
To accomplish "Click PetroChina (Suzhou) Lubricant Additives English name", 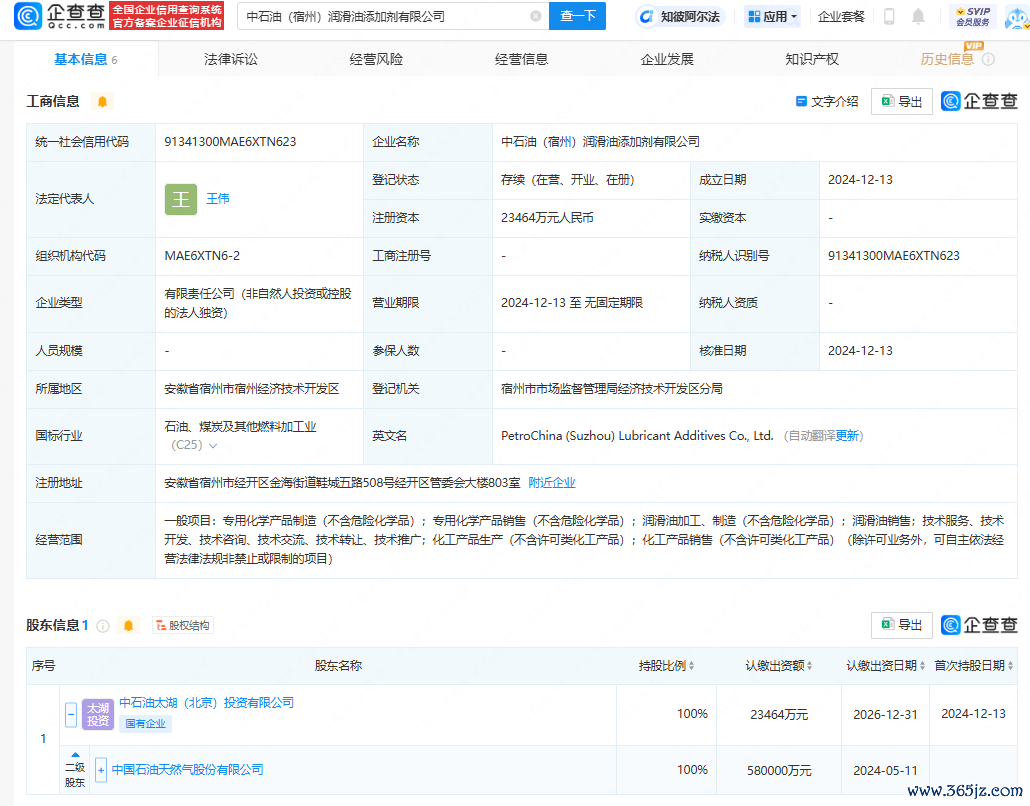I will pyautogui.click(x=637, y=436).
